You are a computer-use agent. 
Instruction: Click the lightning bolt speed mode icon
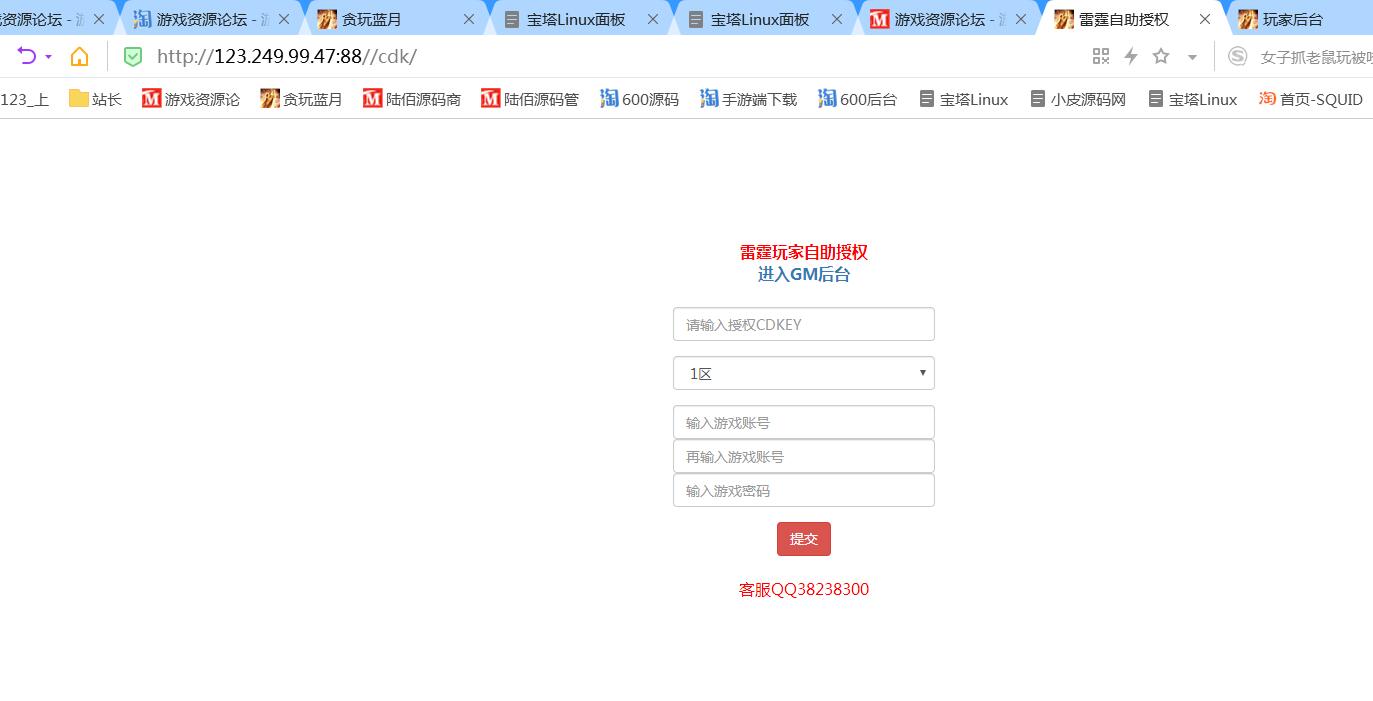pyautogui.click(x=1131, y=56)
